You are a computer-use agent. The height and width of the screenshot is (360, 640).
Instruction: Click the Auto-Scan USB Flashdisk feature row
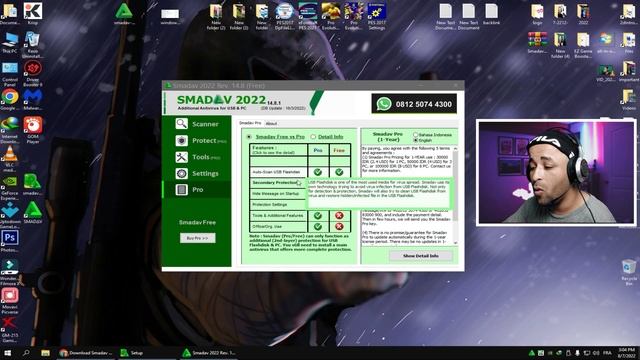[x=278, y=172]
